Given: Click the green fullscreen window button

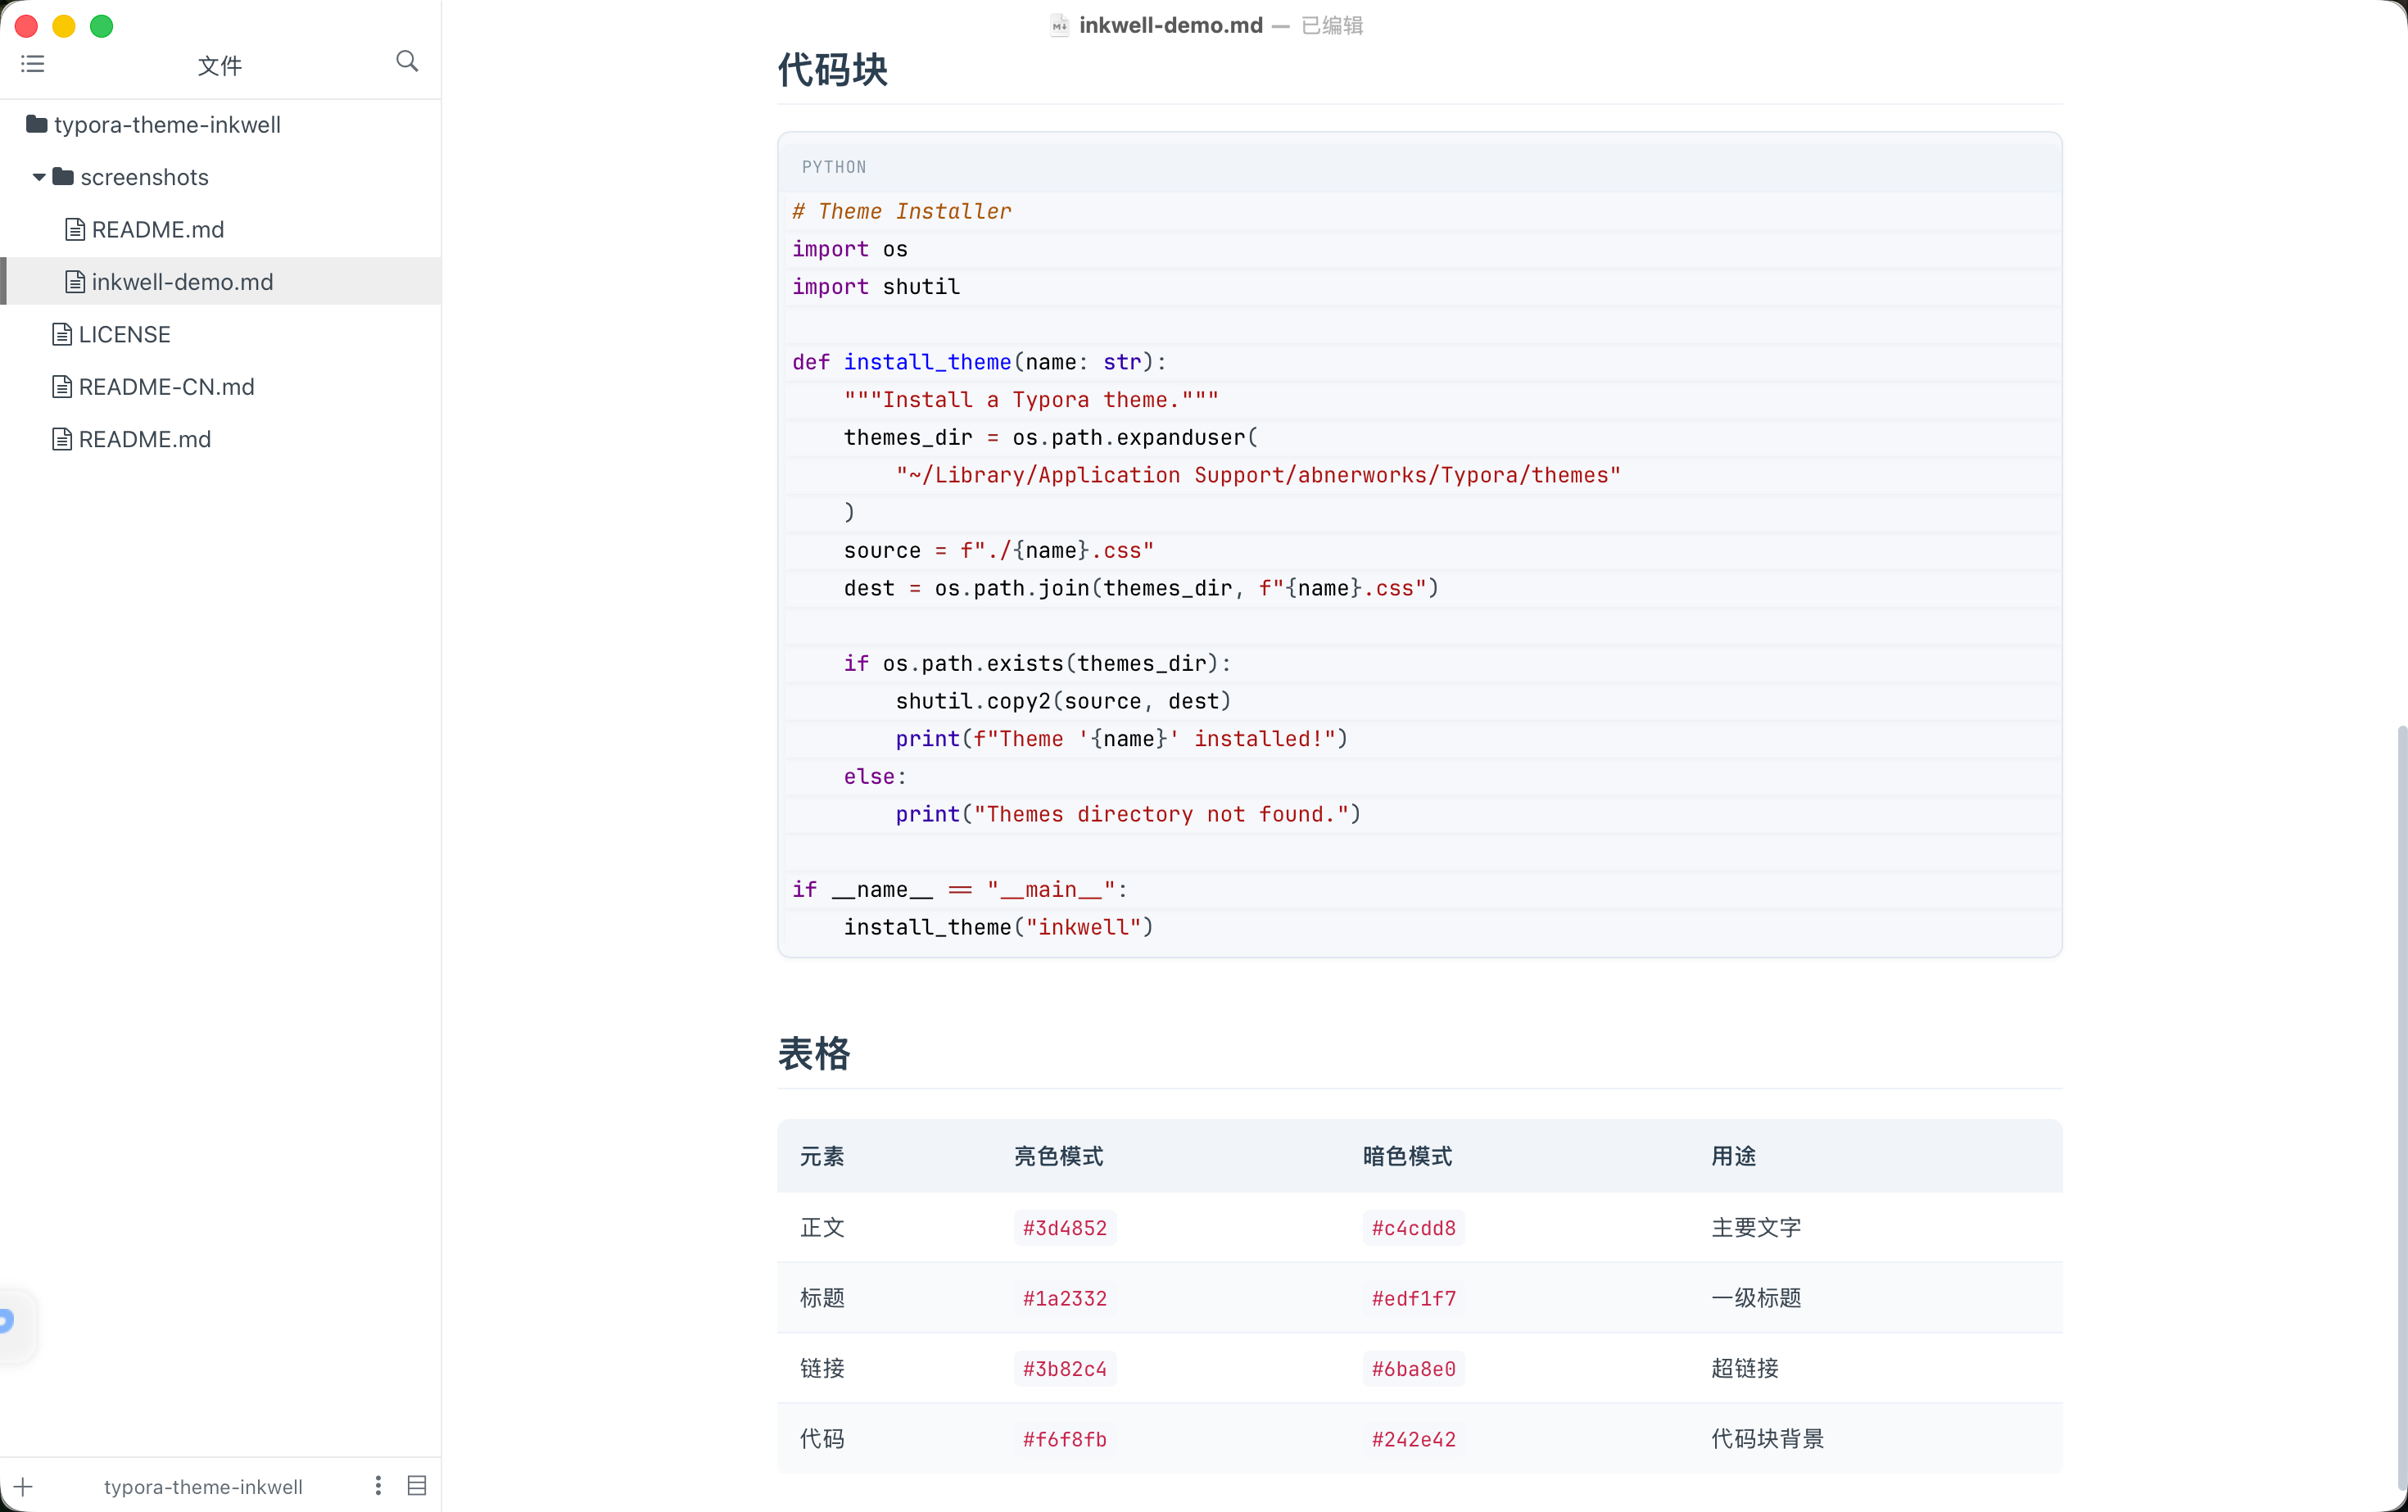Looking at the screenshot, I should (101, 26).
